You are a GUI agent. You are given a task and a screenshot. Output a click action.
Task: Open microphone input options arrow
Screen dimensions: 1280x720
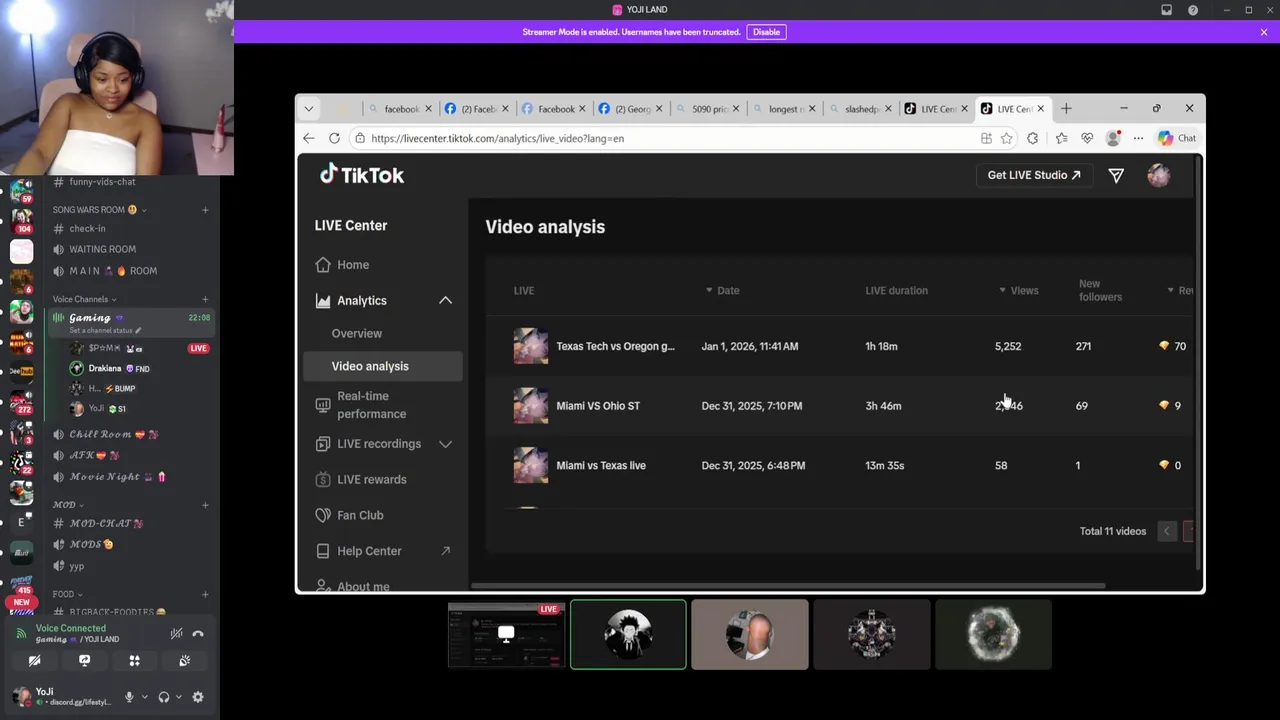pos(144,697)
